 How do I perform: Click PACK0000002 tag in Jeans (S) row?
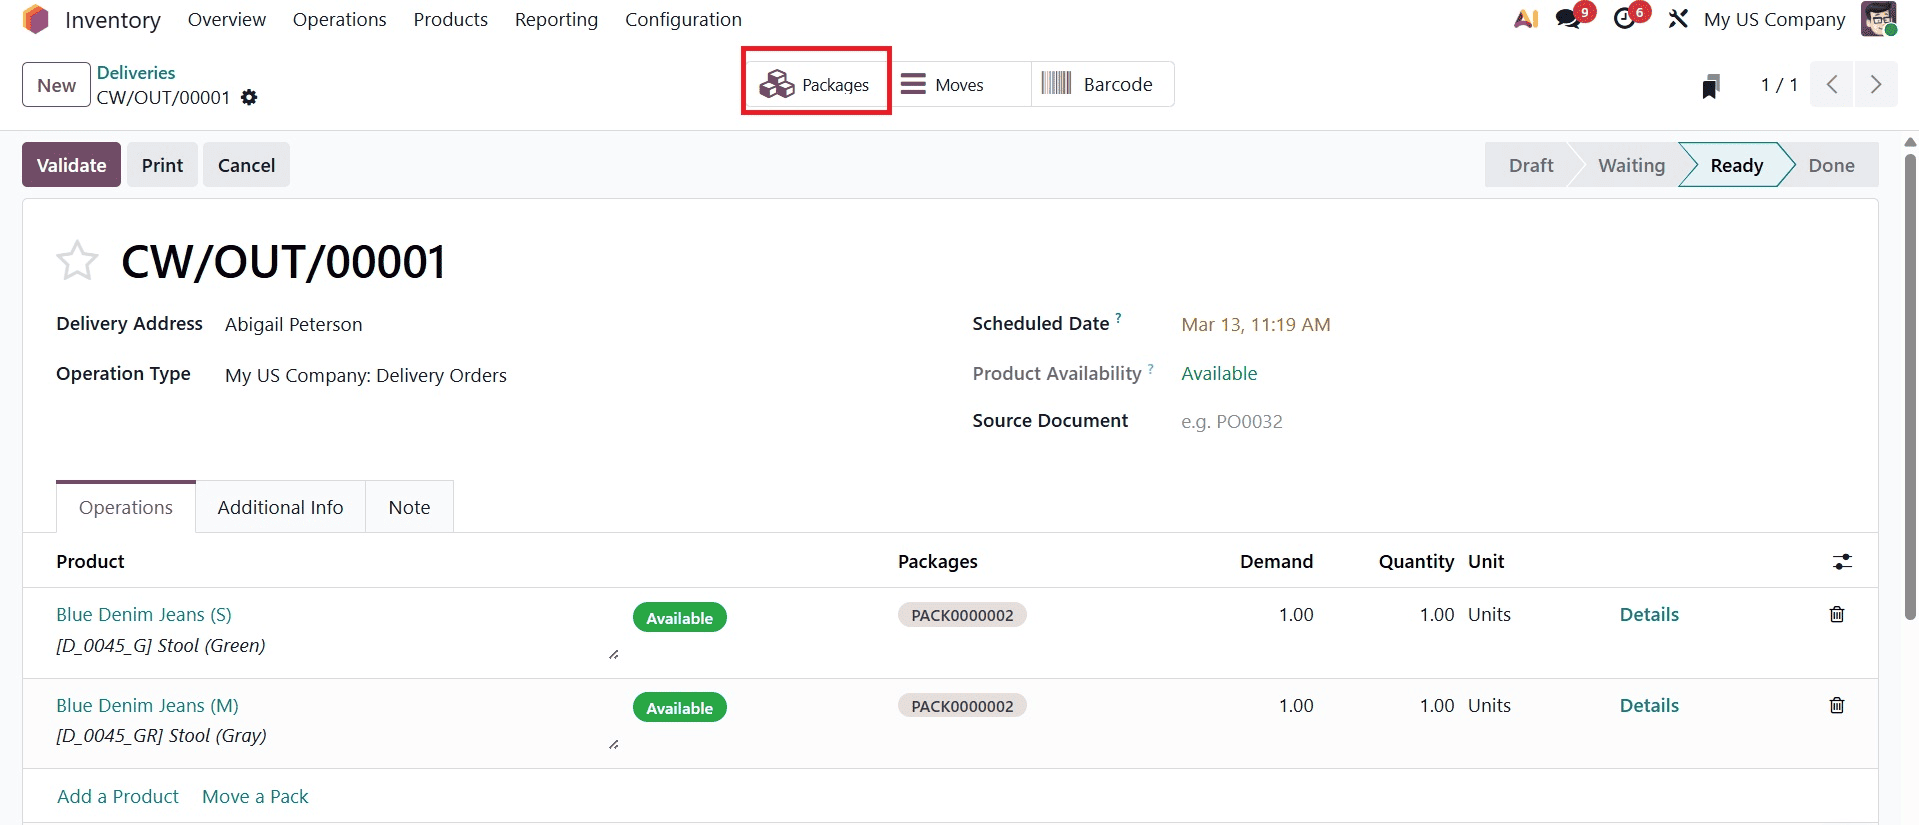tap(962, 615)
